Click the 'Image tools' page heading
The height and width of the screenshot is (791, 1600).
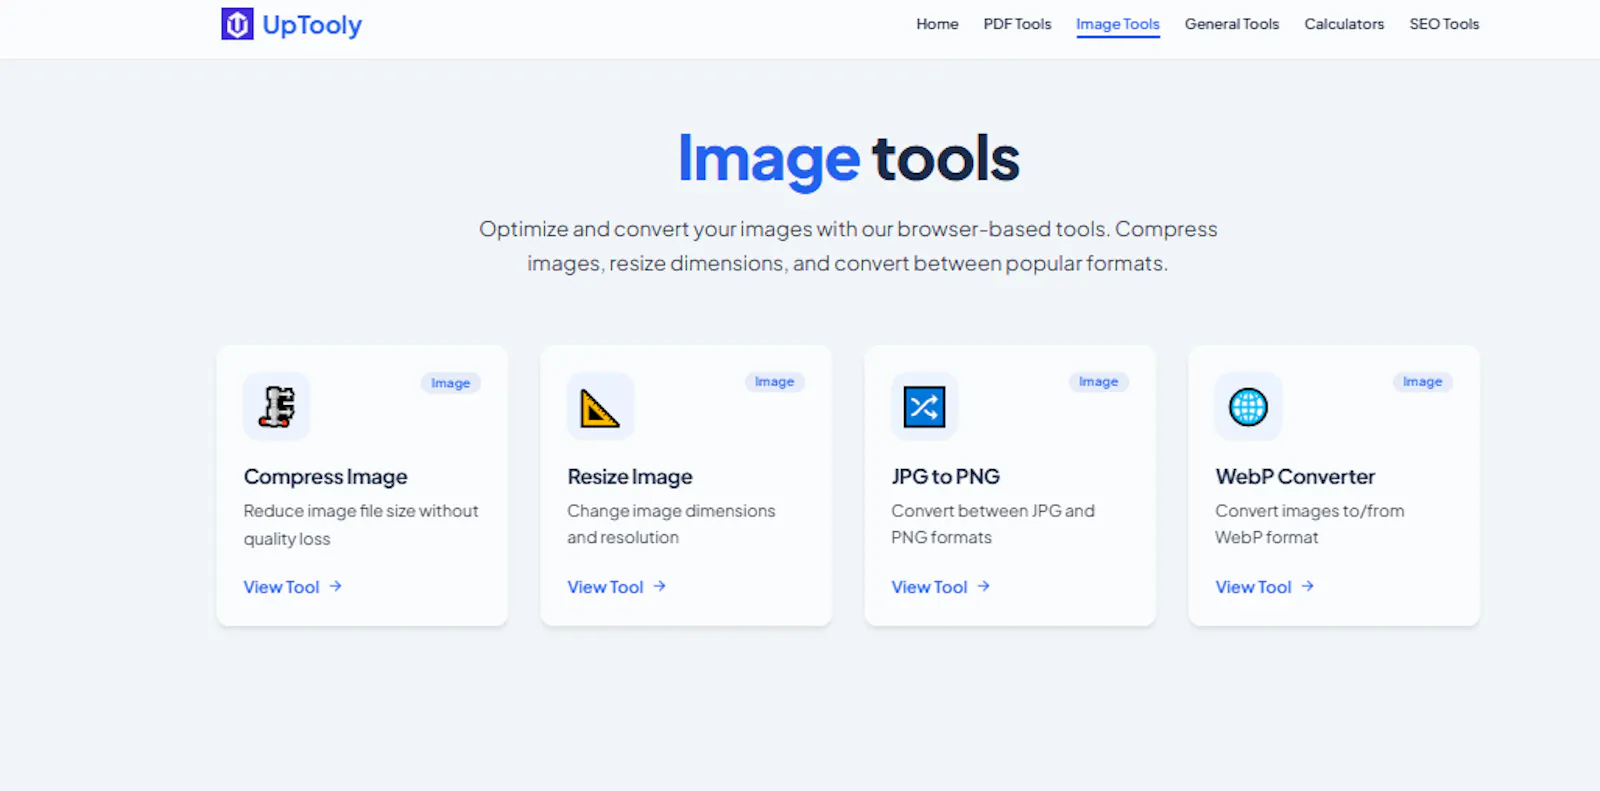click(x=849, y=159)
